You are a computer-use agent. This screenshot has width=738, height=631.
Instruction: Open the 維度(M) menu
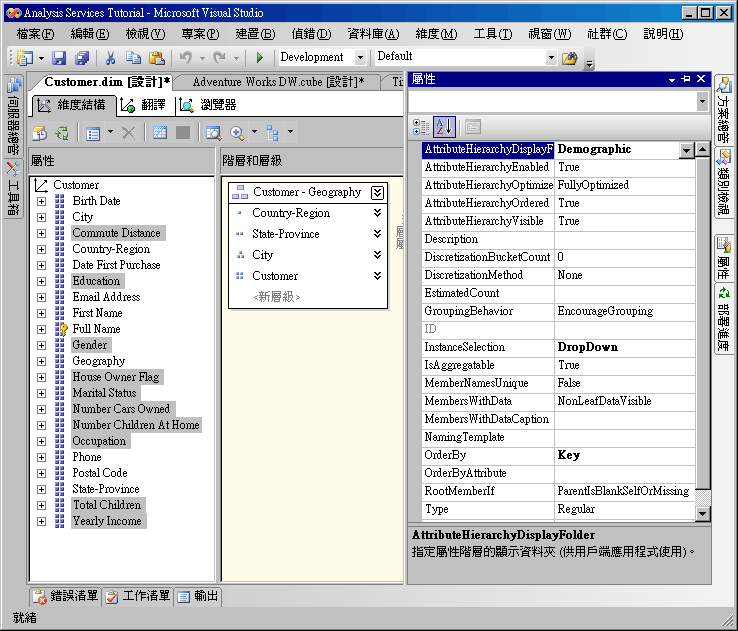pos(436,34)
